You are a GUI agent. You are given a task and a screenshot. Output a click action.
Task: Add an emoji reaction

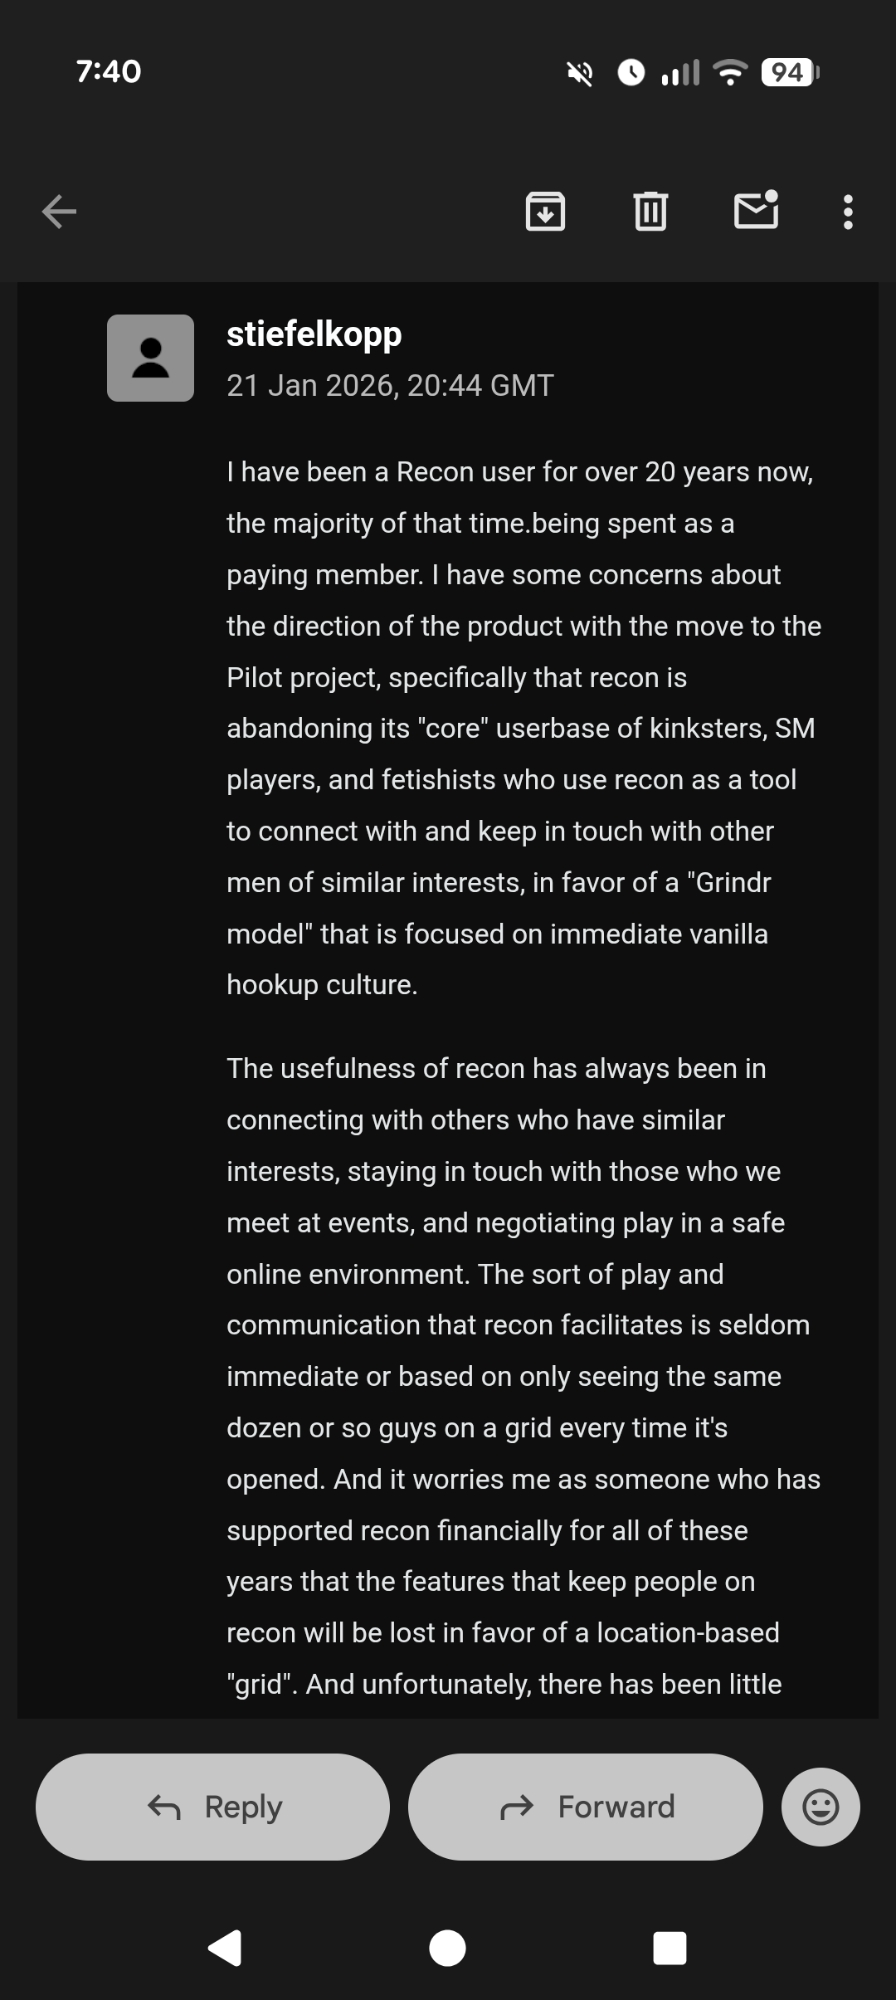[x=820, y=1806]
